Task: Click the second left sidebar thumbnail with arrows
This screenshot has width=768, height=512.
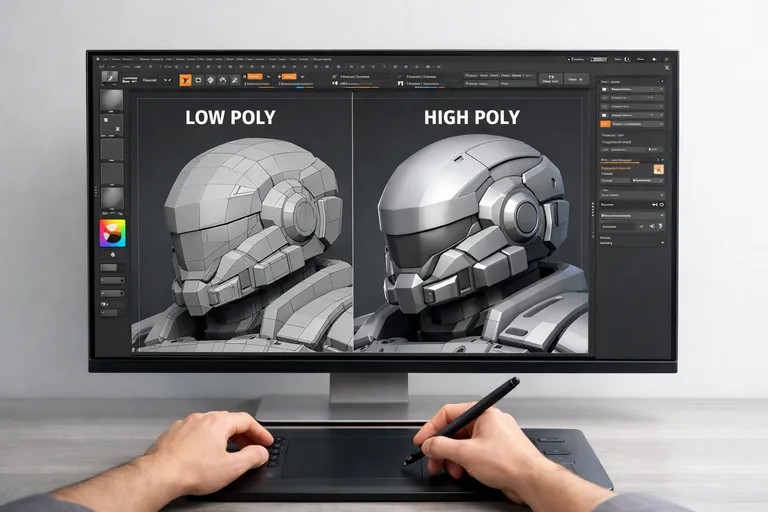Action: click(112, 125)
